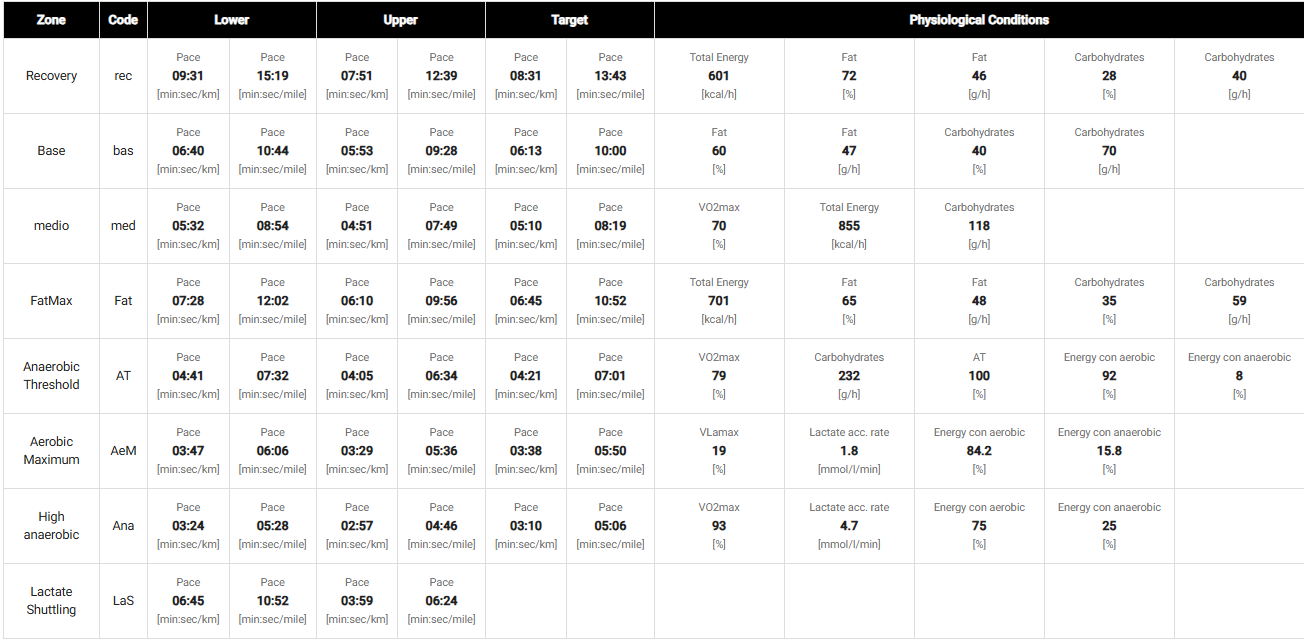Select the High anaerobic zone cell

tap(51, 526)
